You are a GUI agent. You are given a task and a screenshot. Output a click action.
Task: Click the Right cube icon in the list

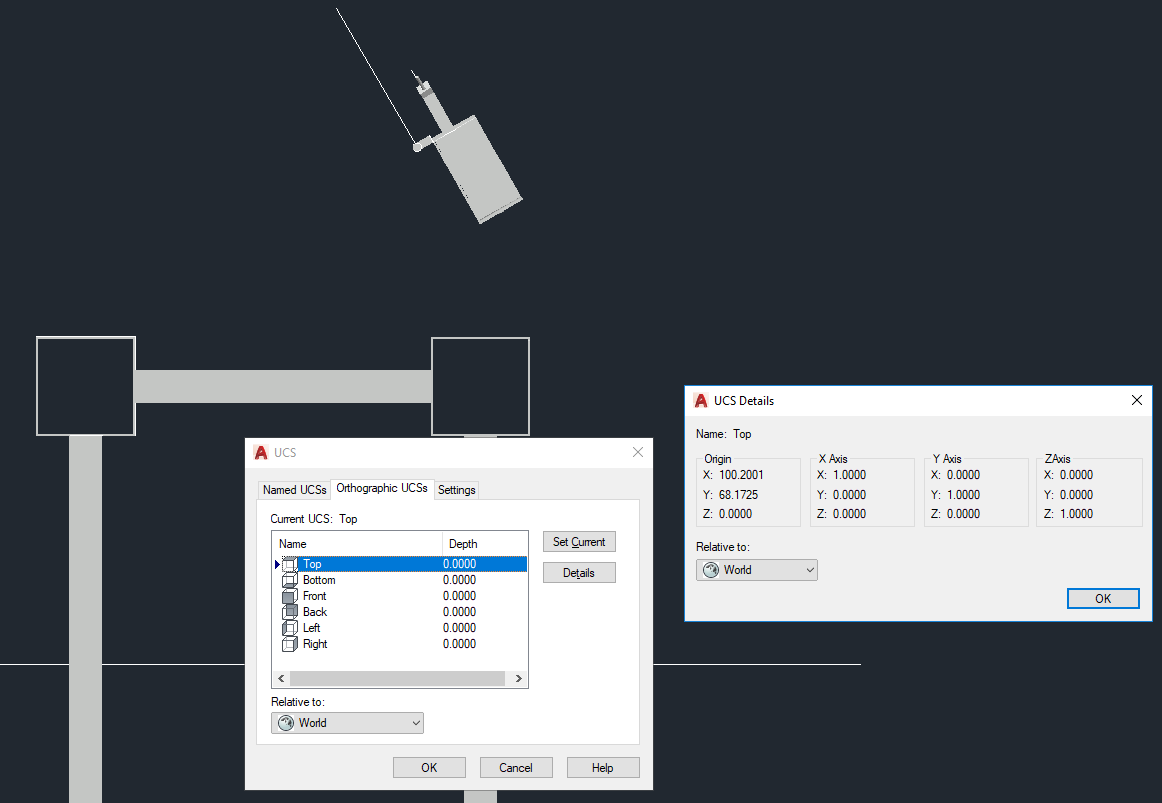tap(290, 644)
